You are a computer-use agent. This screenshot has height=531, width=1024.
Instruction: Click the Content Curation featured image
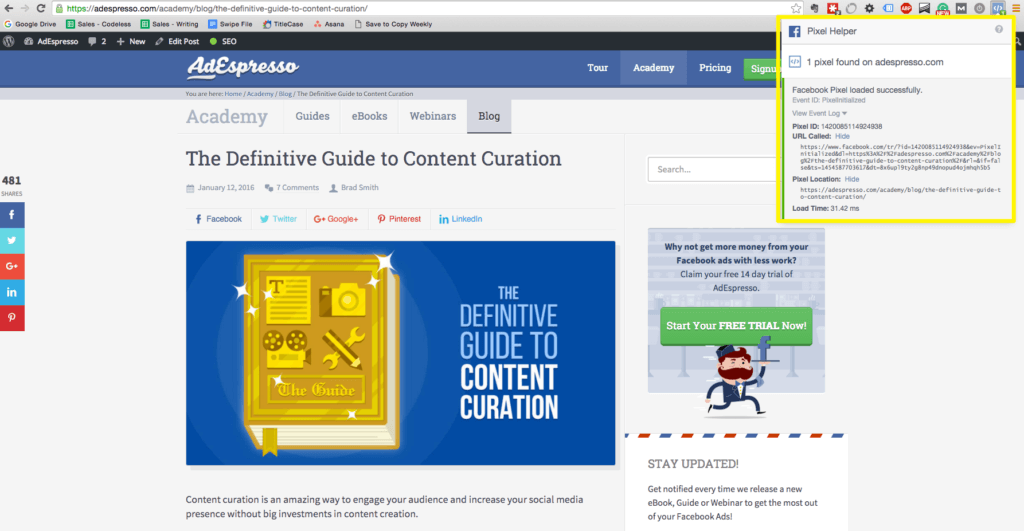[x=400, y=353]
